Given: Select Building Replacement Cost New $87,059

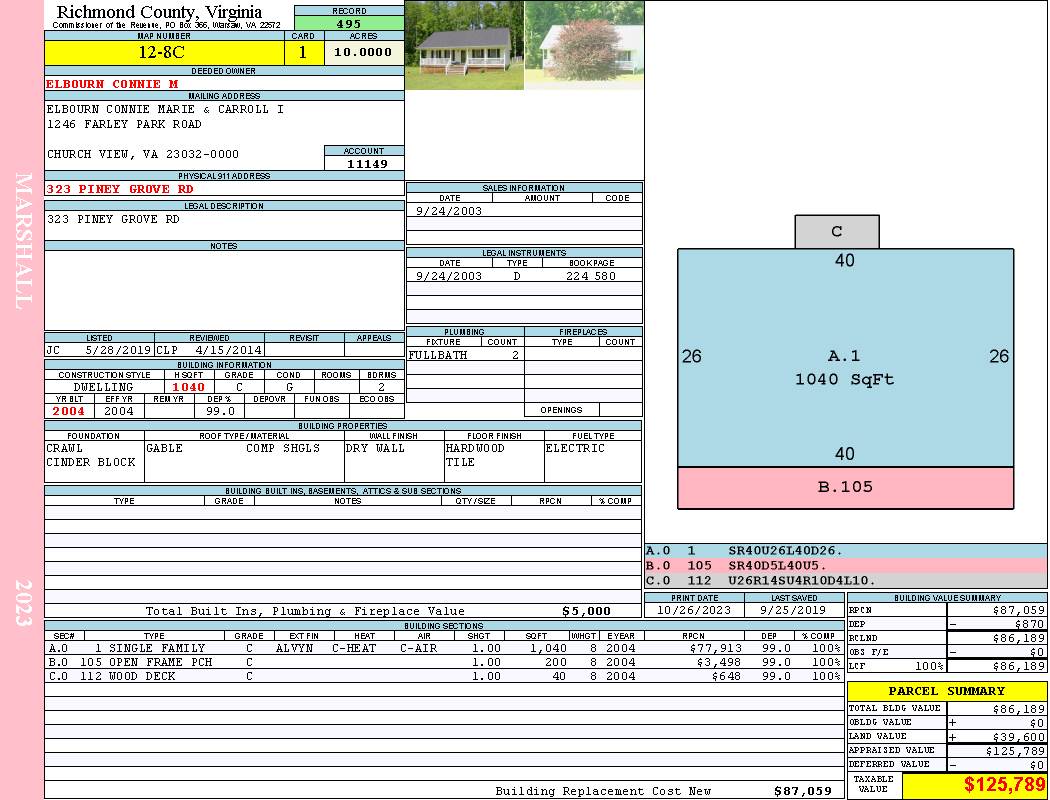Looking at the screenshot, I should click(803, 791).
